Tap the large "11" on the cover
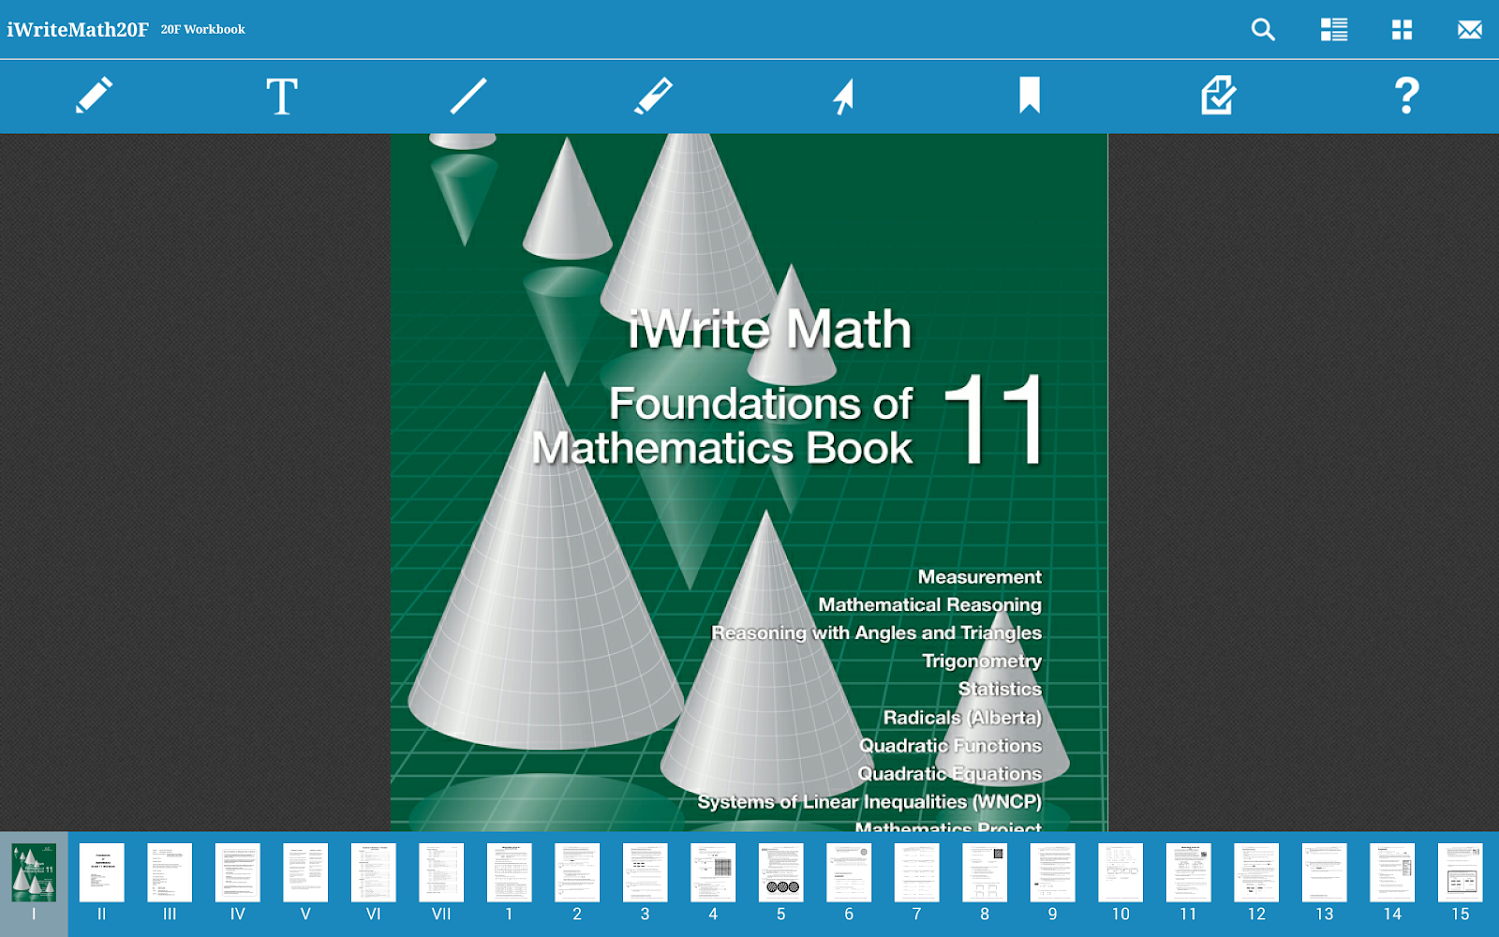The height and width of the screenshot is (937, 1499). (995, 420)
